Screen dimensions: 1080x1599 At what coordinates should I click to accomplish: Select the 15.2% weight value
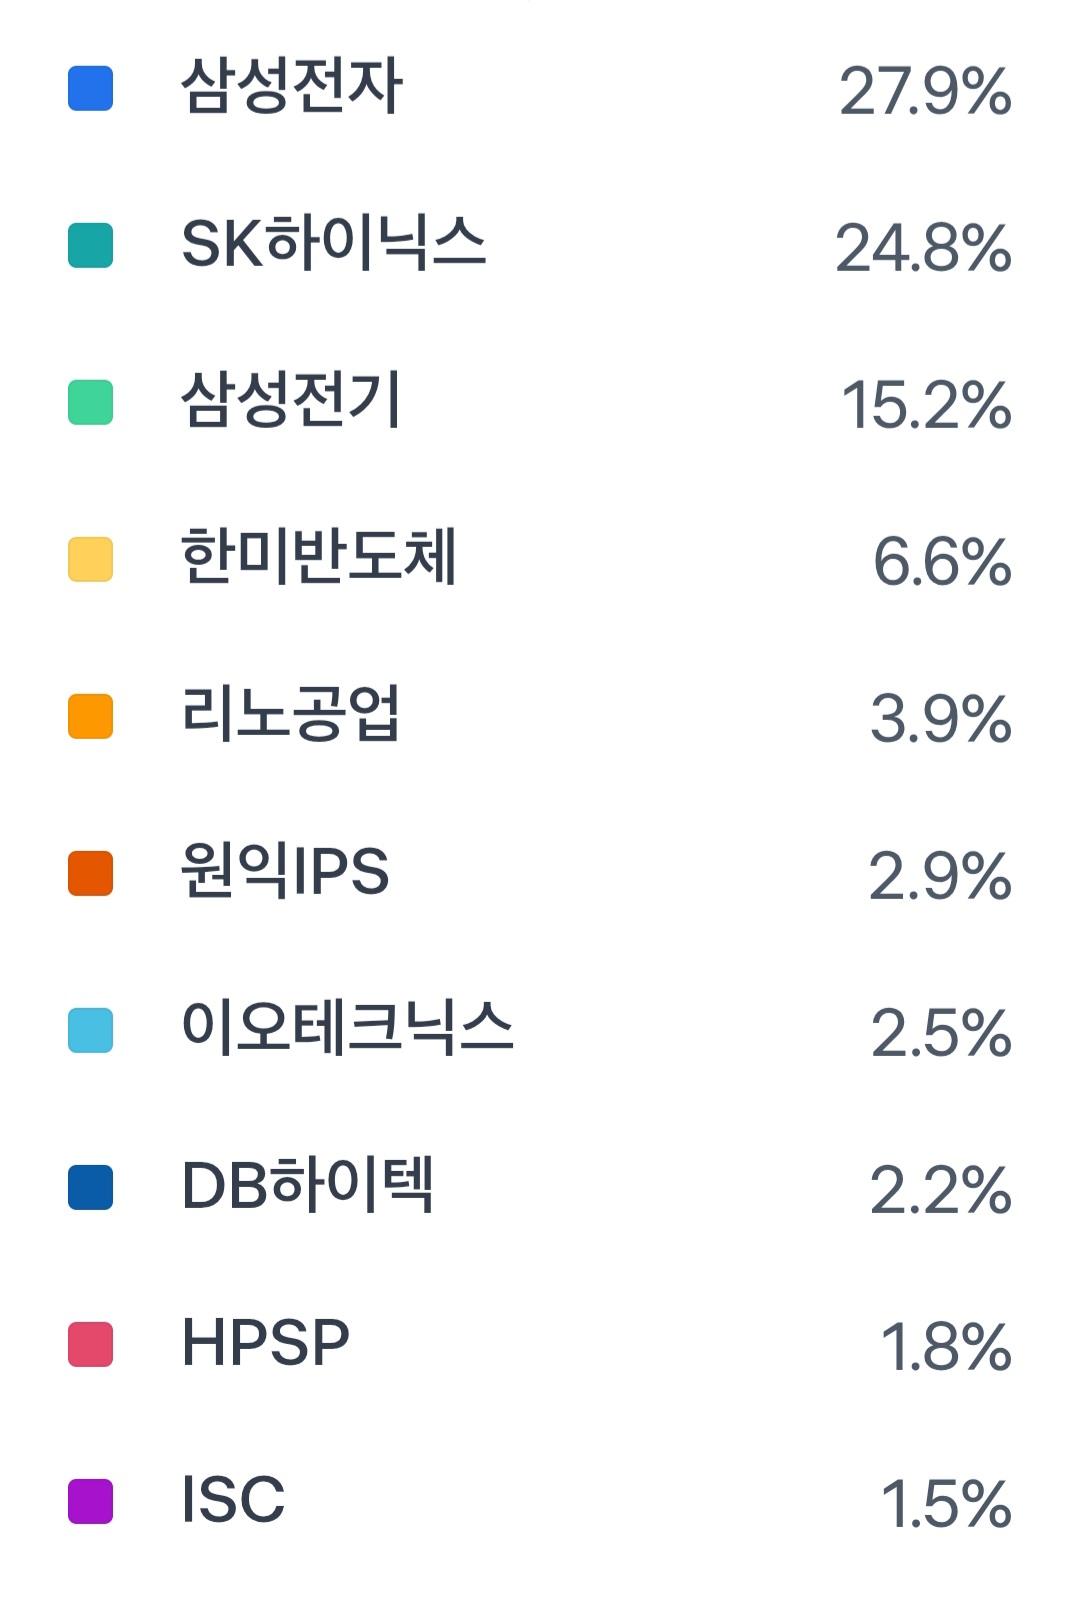(x=926, y=405)
